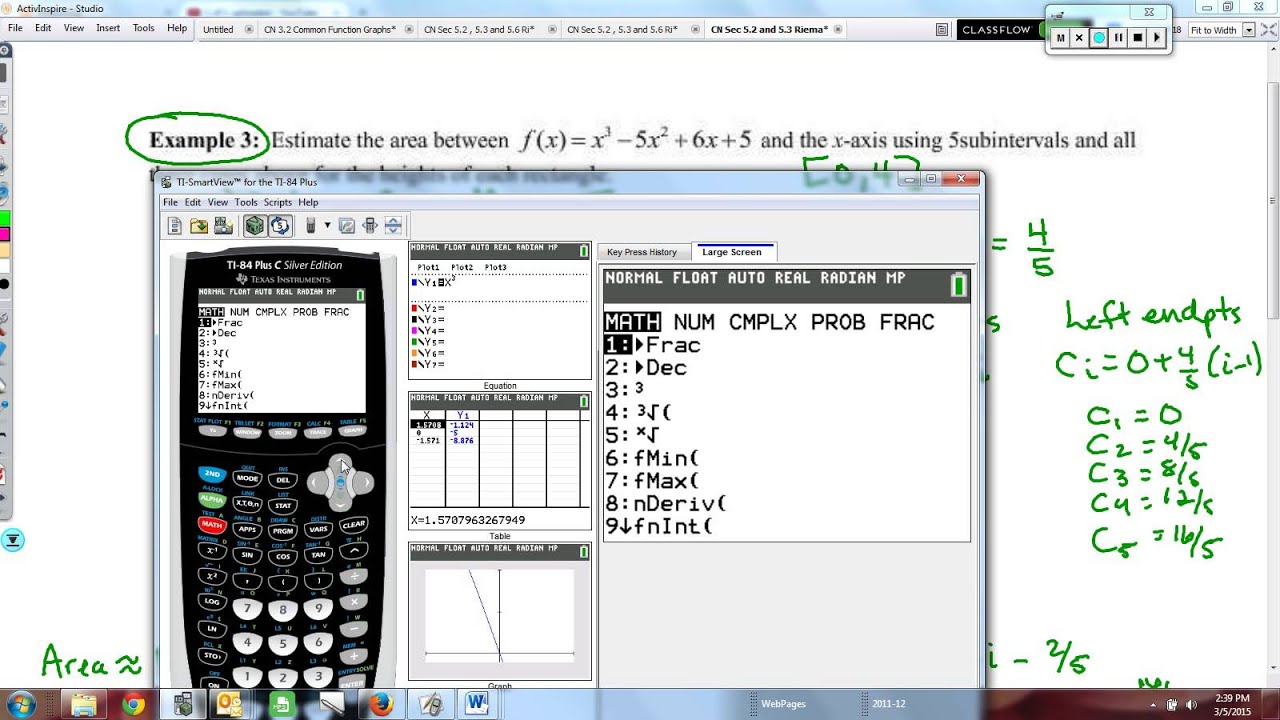
Task: Toggle the View3 cube icon in TI-SmartView
Action: tap(255, 226)
